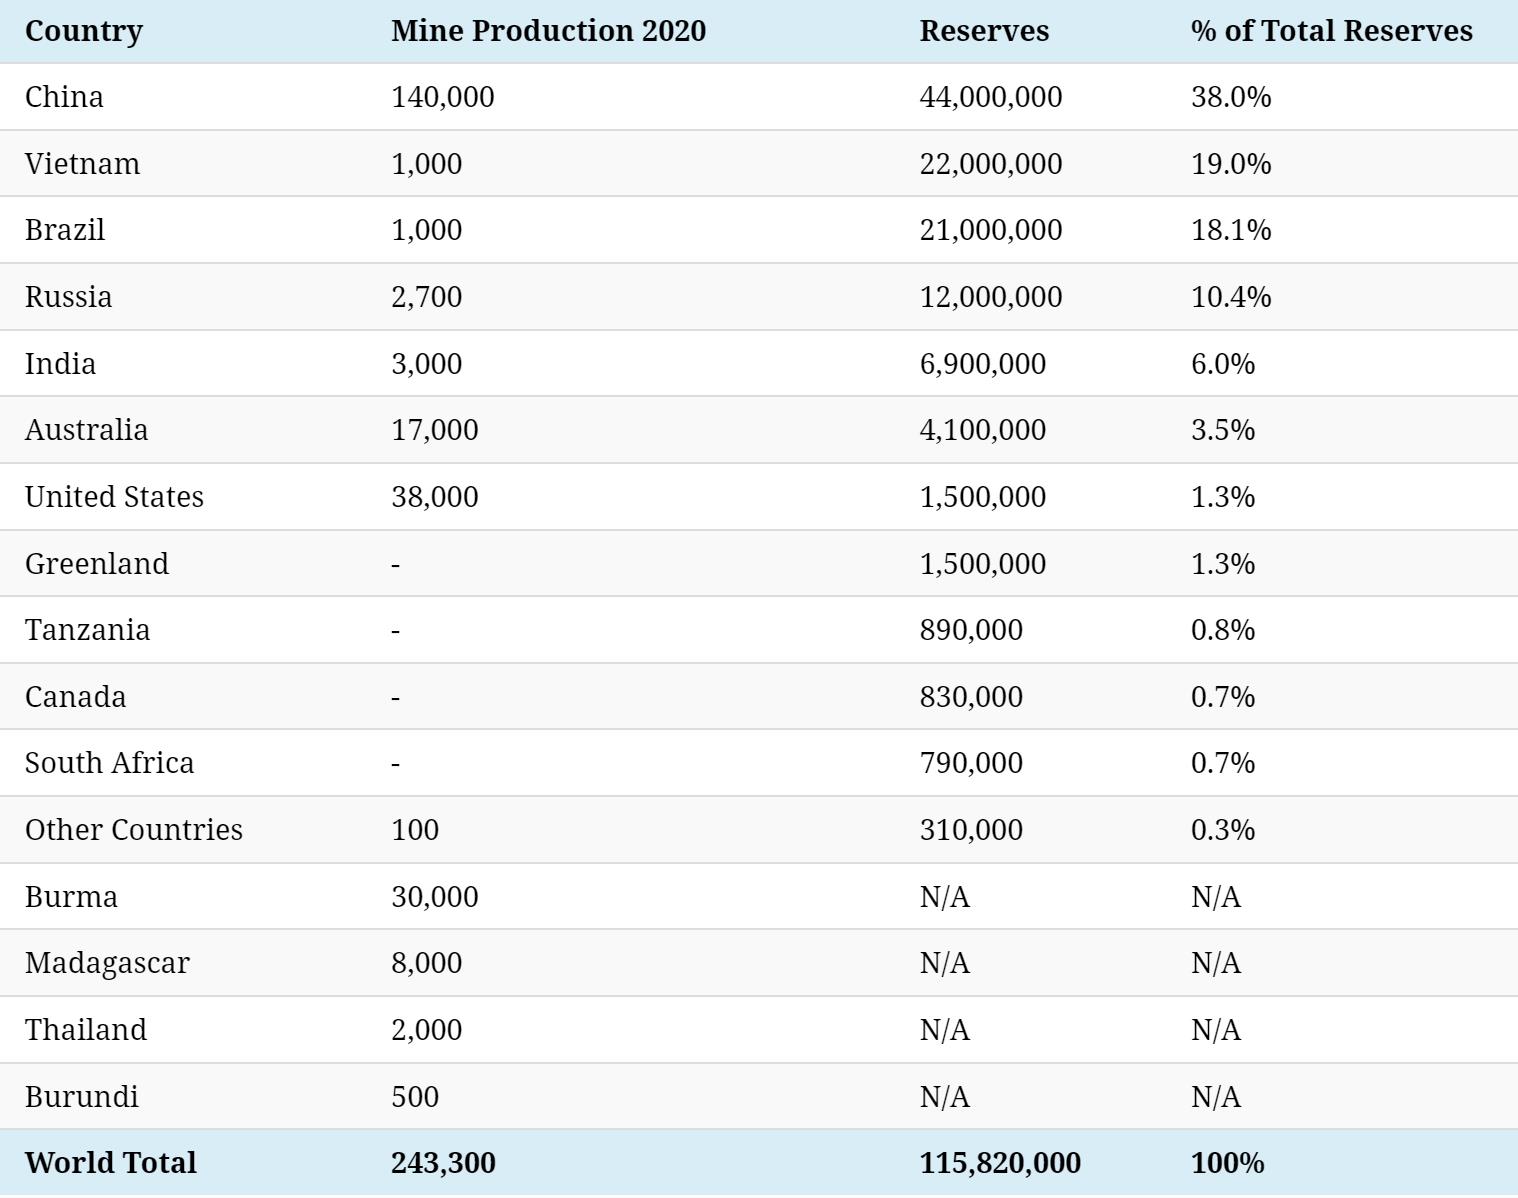This screenshot has height=1198, width=1518.
Task: Click Thailand's production value 2,000
Action: [x=427, y=1029]
